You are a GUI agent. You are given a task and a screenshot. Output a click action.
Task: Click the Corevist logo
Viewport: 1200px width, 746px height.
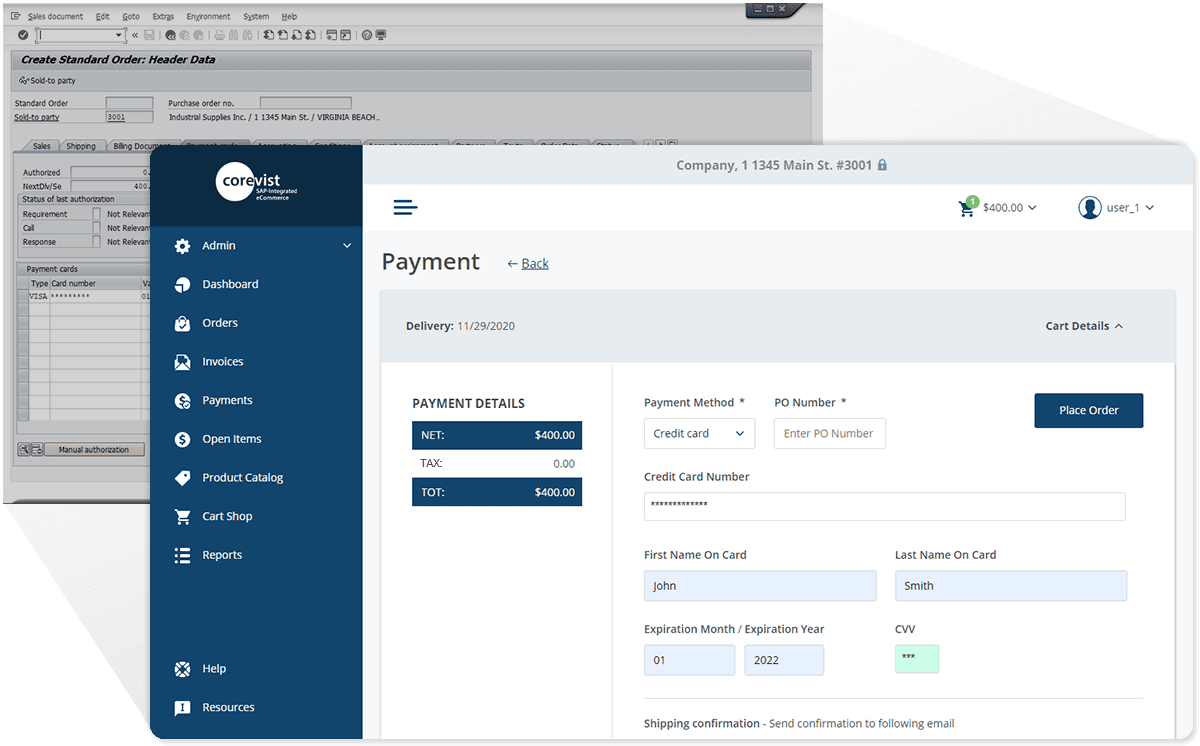pyautogui.click(x=256, y=183)
